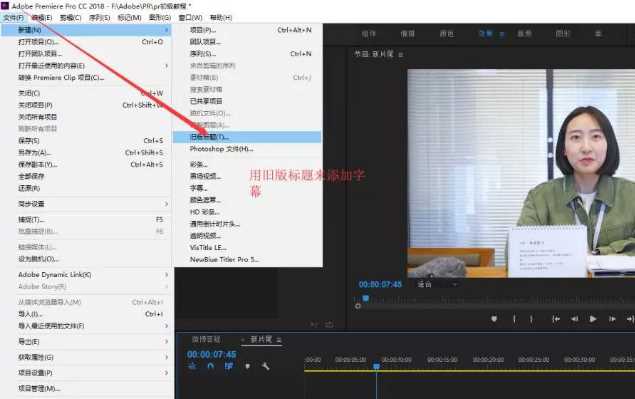Toggle linked selection in the timeline

pyautogui.click(x=229, y=366)
